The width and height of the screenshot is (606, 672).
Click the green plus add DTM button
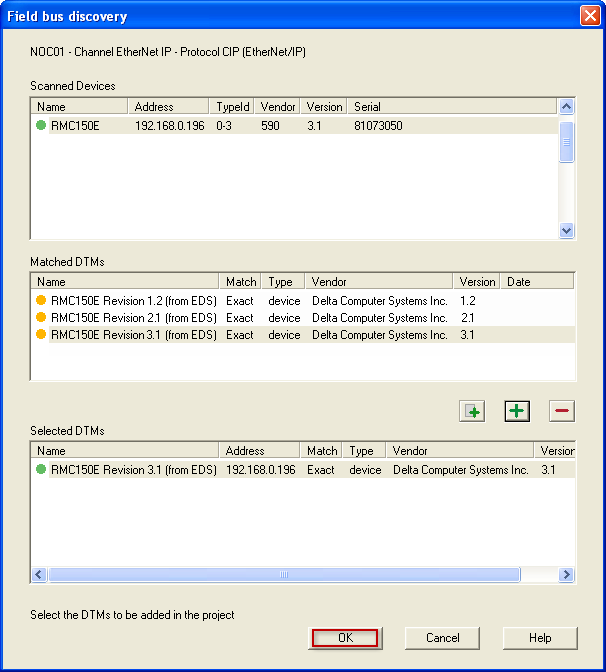coord(517,411)
